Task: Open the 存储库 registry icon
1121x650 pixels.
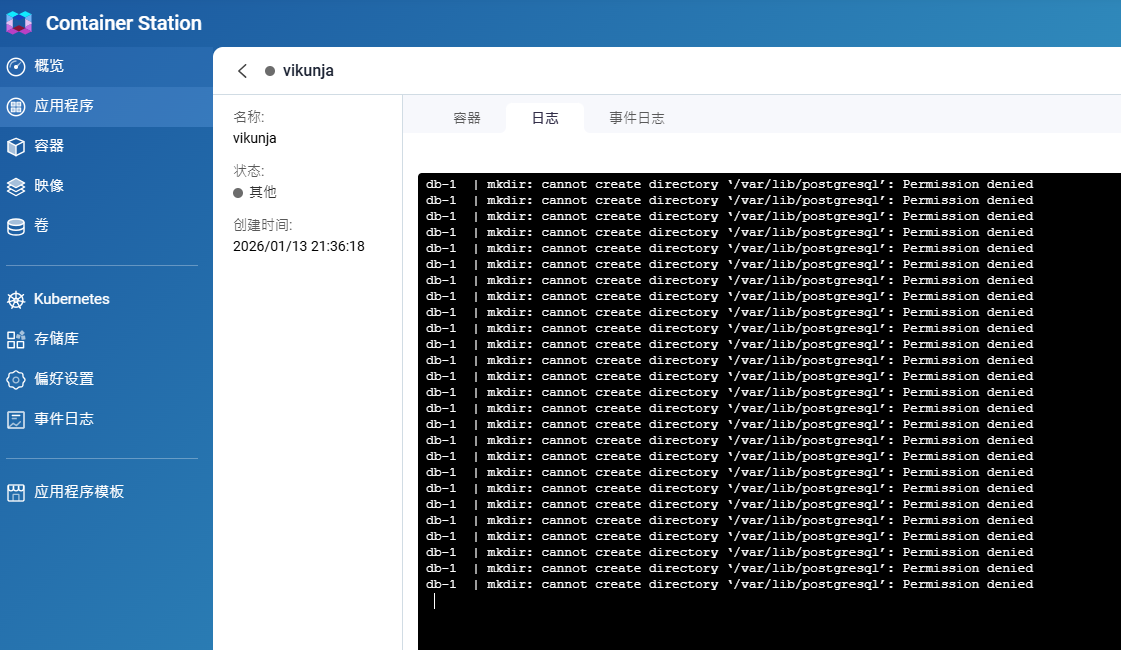Action: tap(16, 339)
